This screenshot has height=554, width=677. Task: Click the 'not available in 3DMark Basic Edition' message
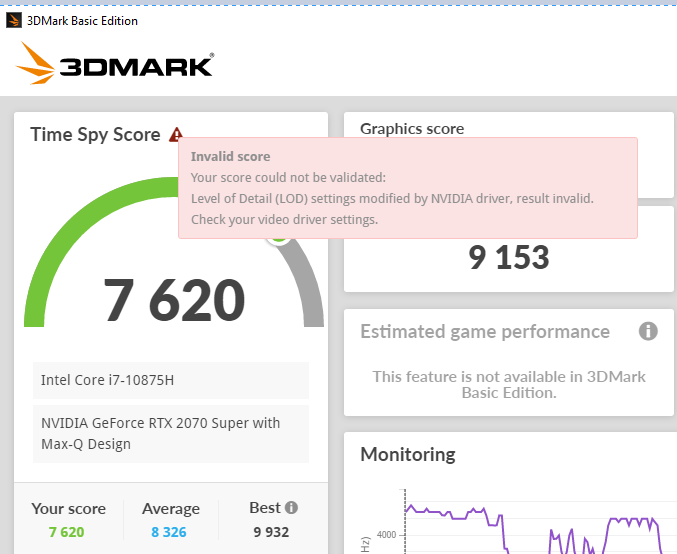tap(509, 385)
